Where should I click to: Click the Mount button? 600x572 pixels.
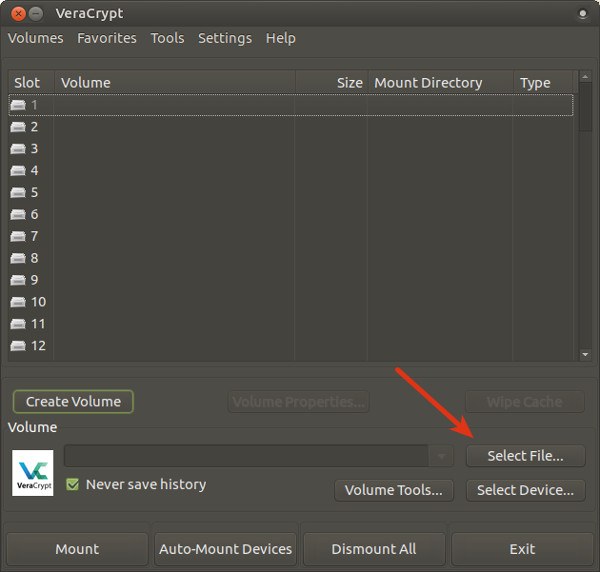pos(77,549)
